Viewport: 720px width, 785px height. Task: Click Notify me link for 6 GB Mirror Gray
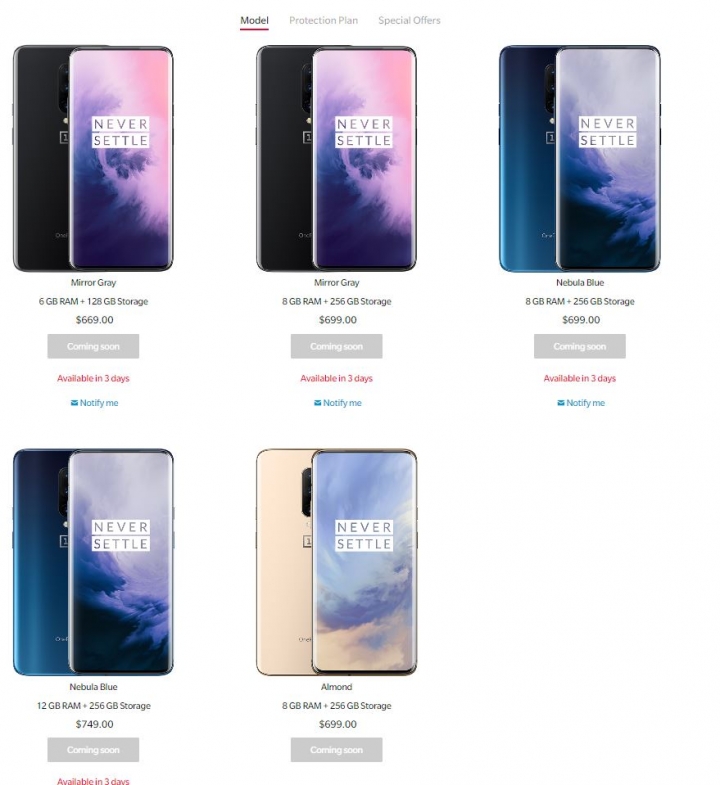(99, 403)
